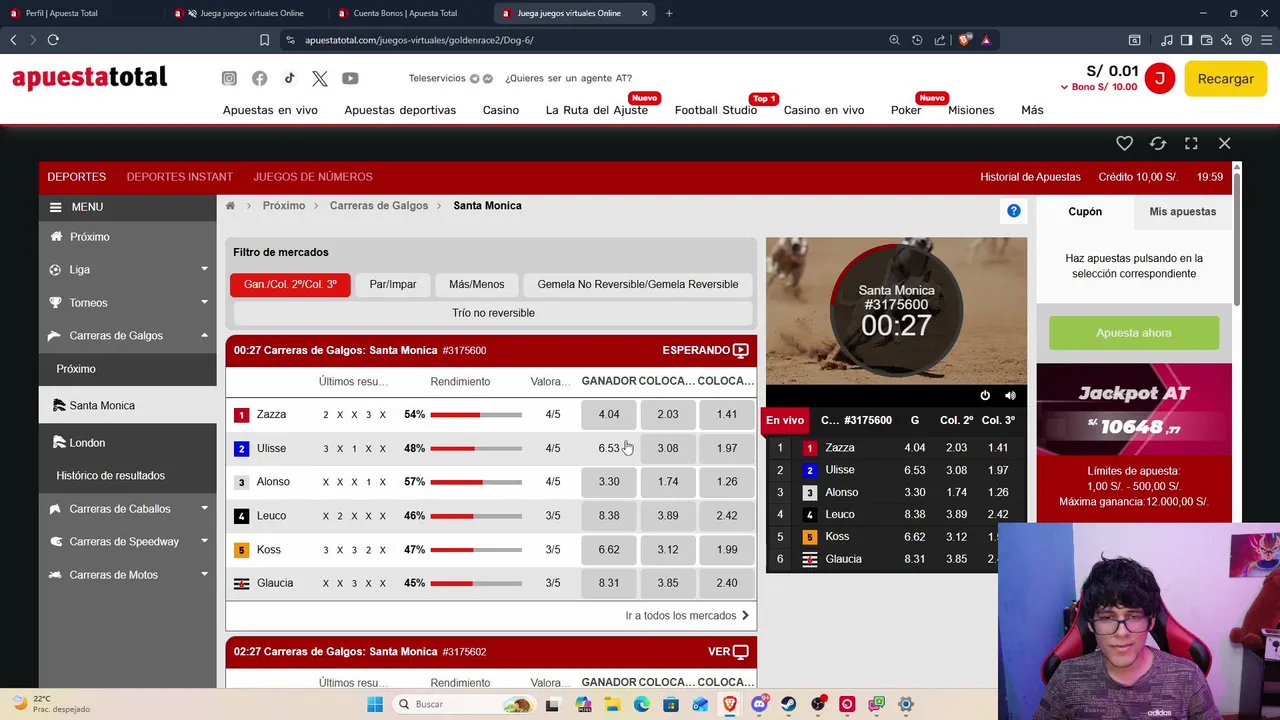Click the Brave shield icon
Image resolution: width=1280 pixels, height=720 pixels.
965,40
